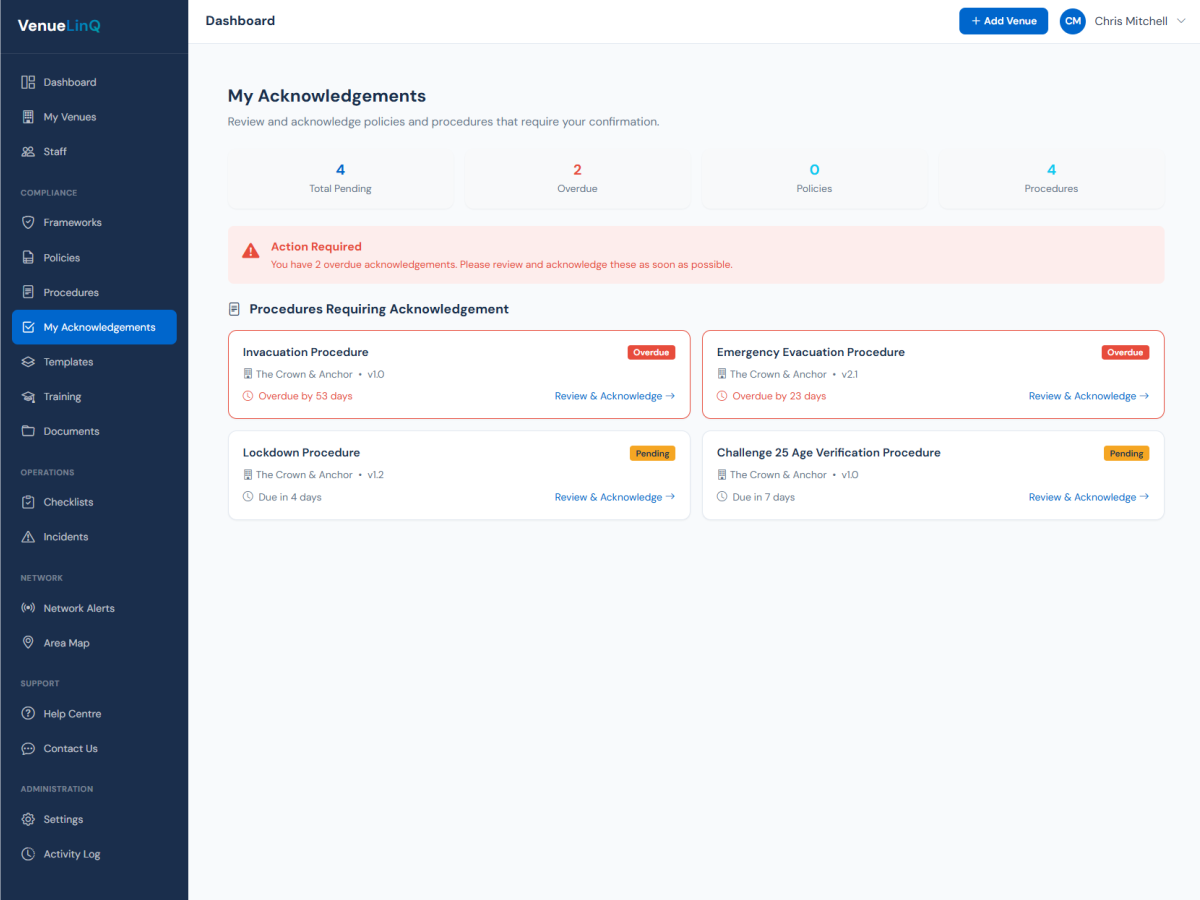Viewport: 1200px width, 900px height.
Task: Click the Incidents warning triangle icon
Action: tap(28, 536)
